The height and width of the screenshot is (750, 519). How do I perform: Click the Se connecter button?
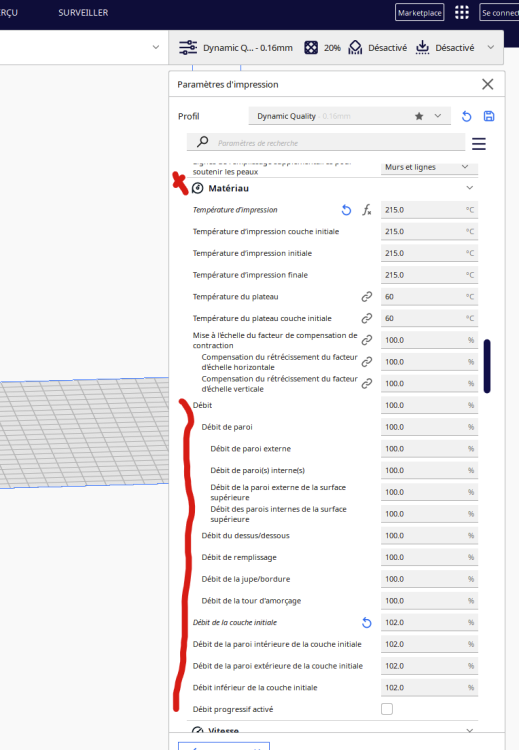tap(499, 12)
